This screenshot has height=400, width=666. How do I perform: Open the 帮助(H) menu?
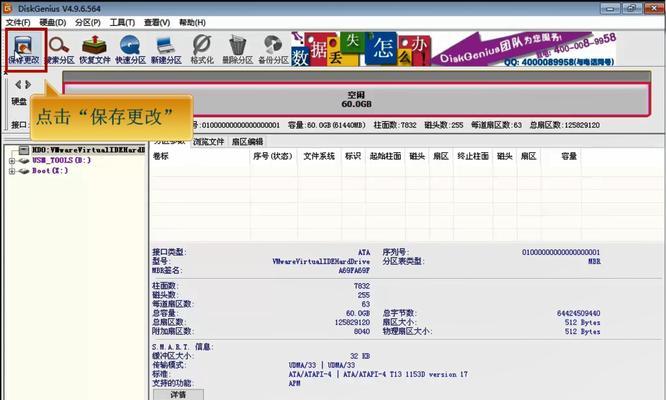tap(192, 23)
